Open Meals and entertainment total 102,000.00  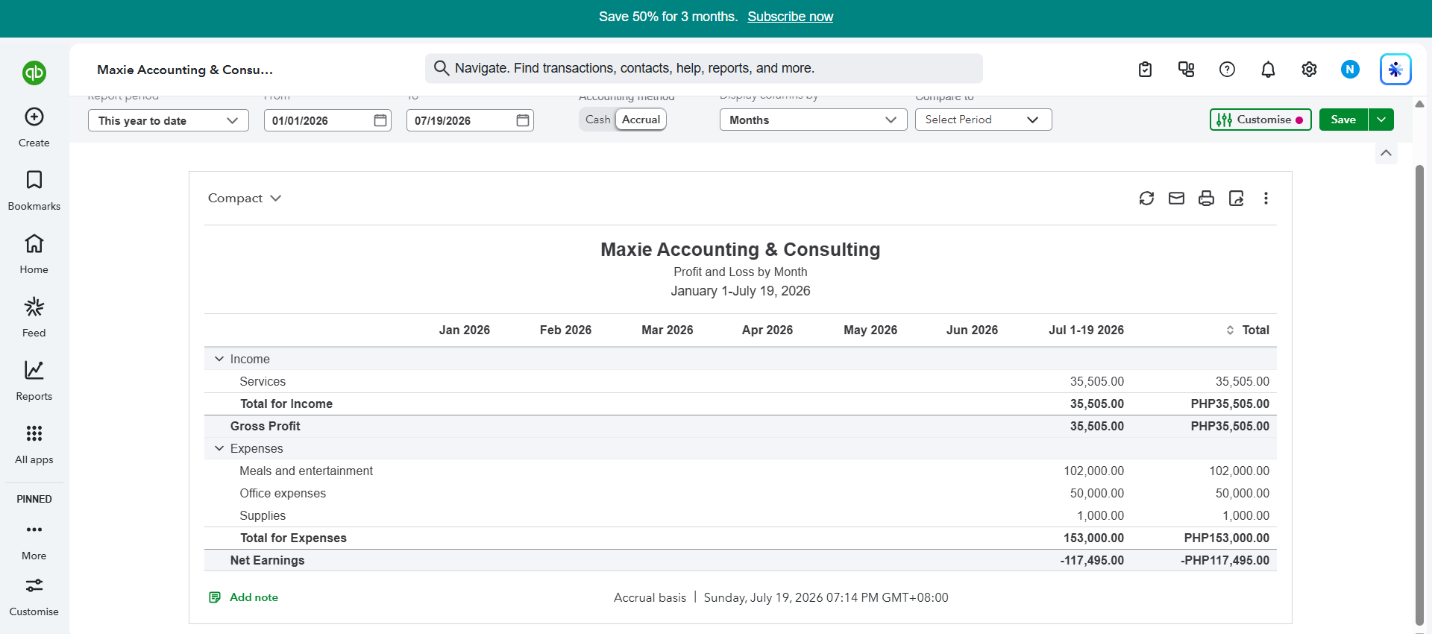(1239, 471)
